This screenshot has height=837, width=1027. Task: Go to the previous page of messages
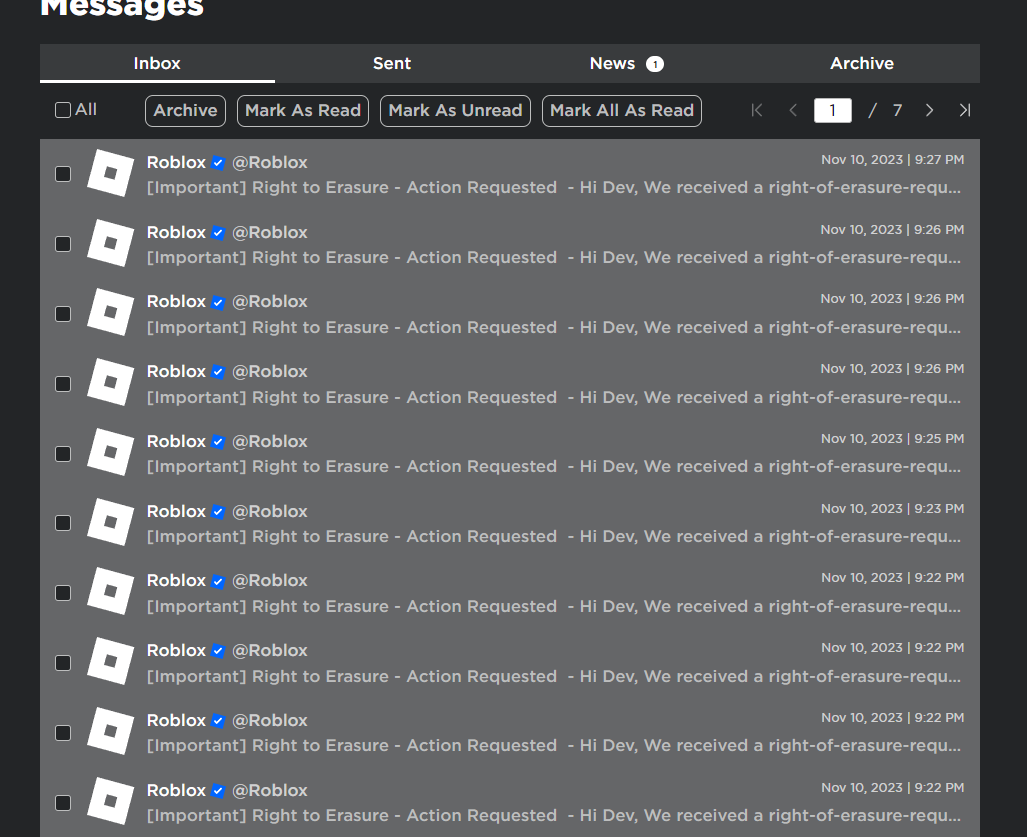click(793, 110)
